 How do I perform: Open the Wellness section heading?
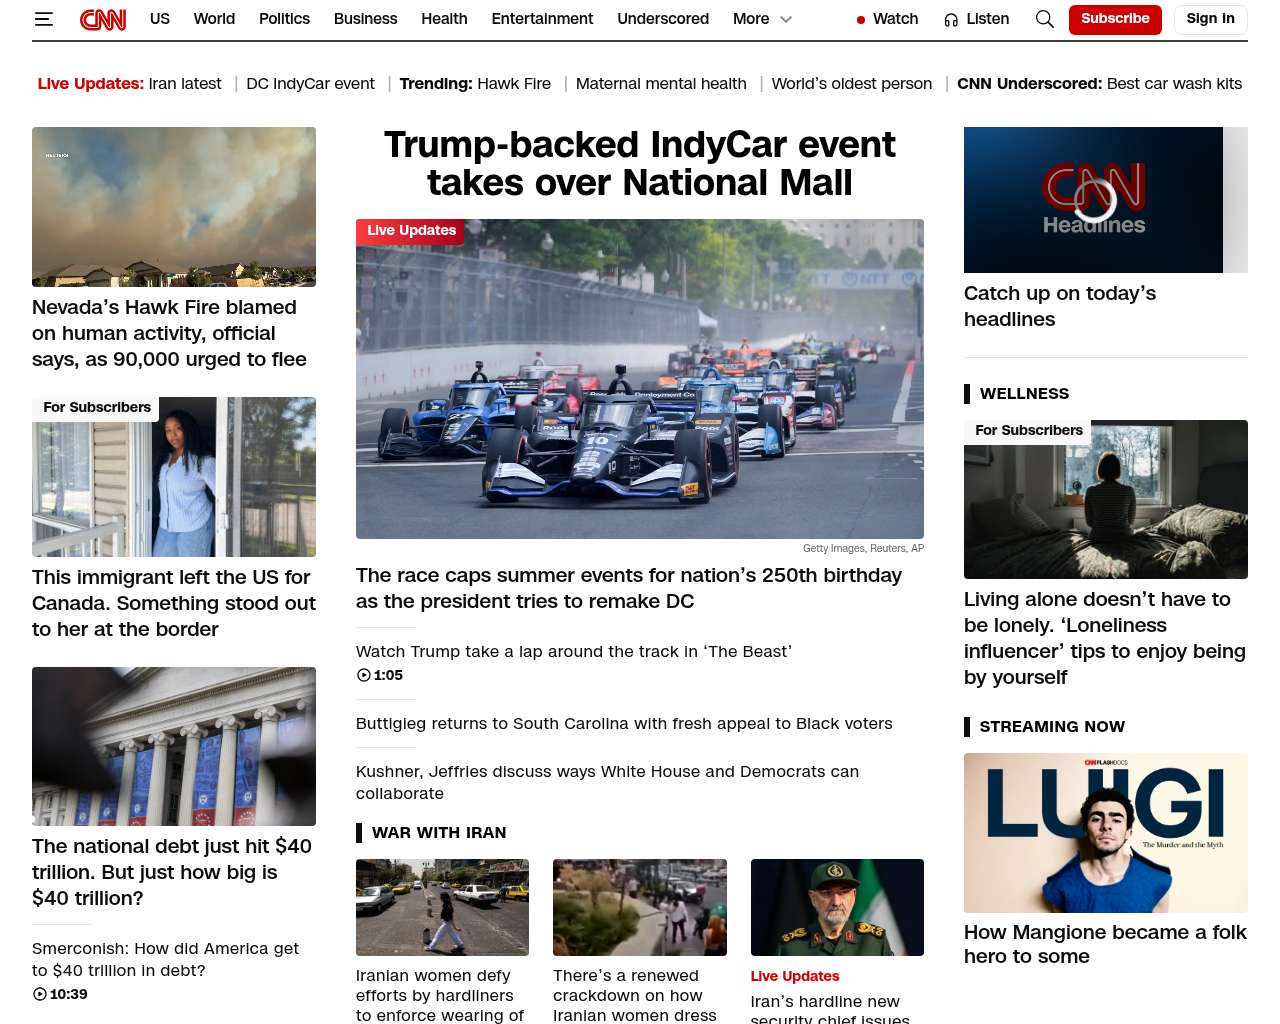click(1024, 394)
